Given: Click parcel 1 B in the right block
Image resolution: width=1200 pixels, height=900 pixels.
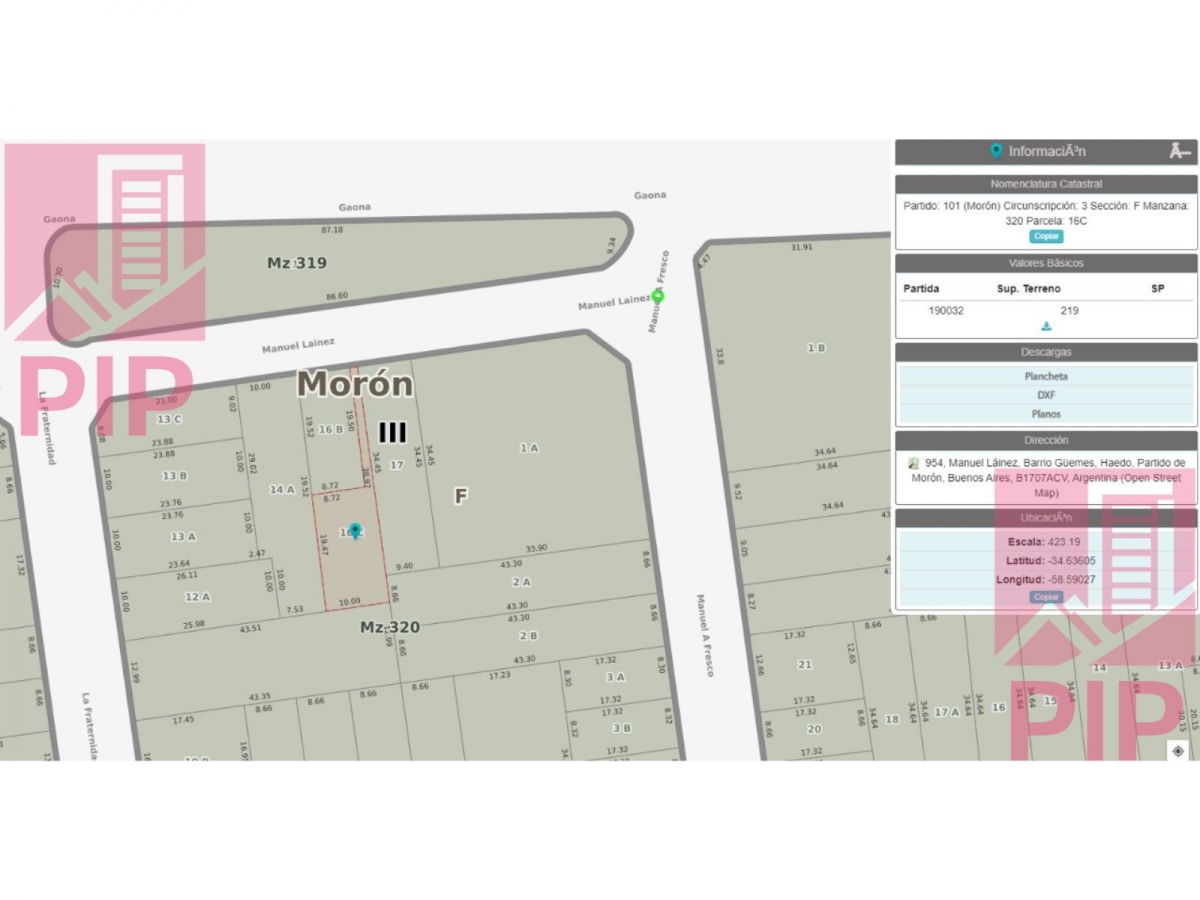Looking at the screenshot, I should point(816,347).
